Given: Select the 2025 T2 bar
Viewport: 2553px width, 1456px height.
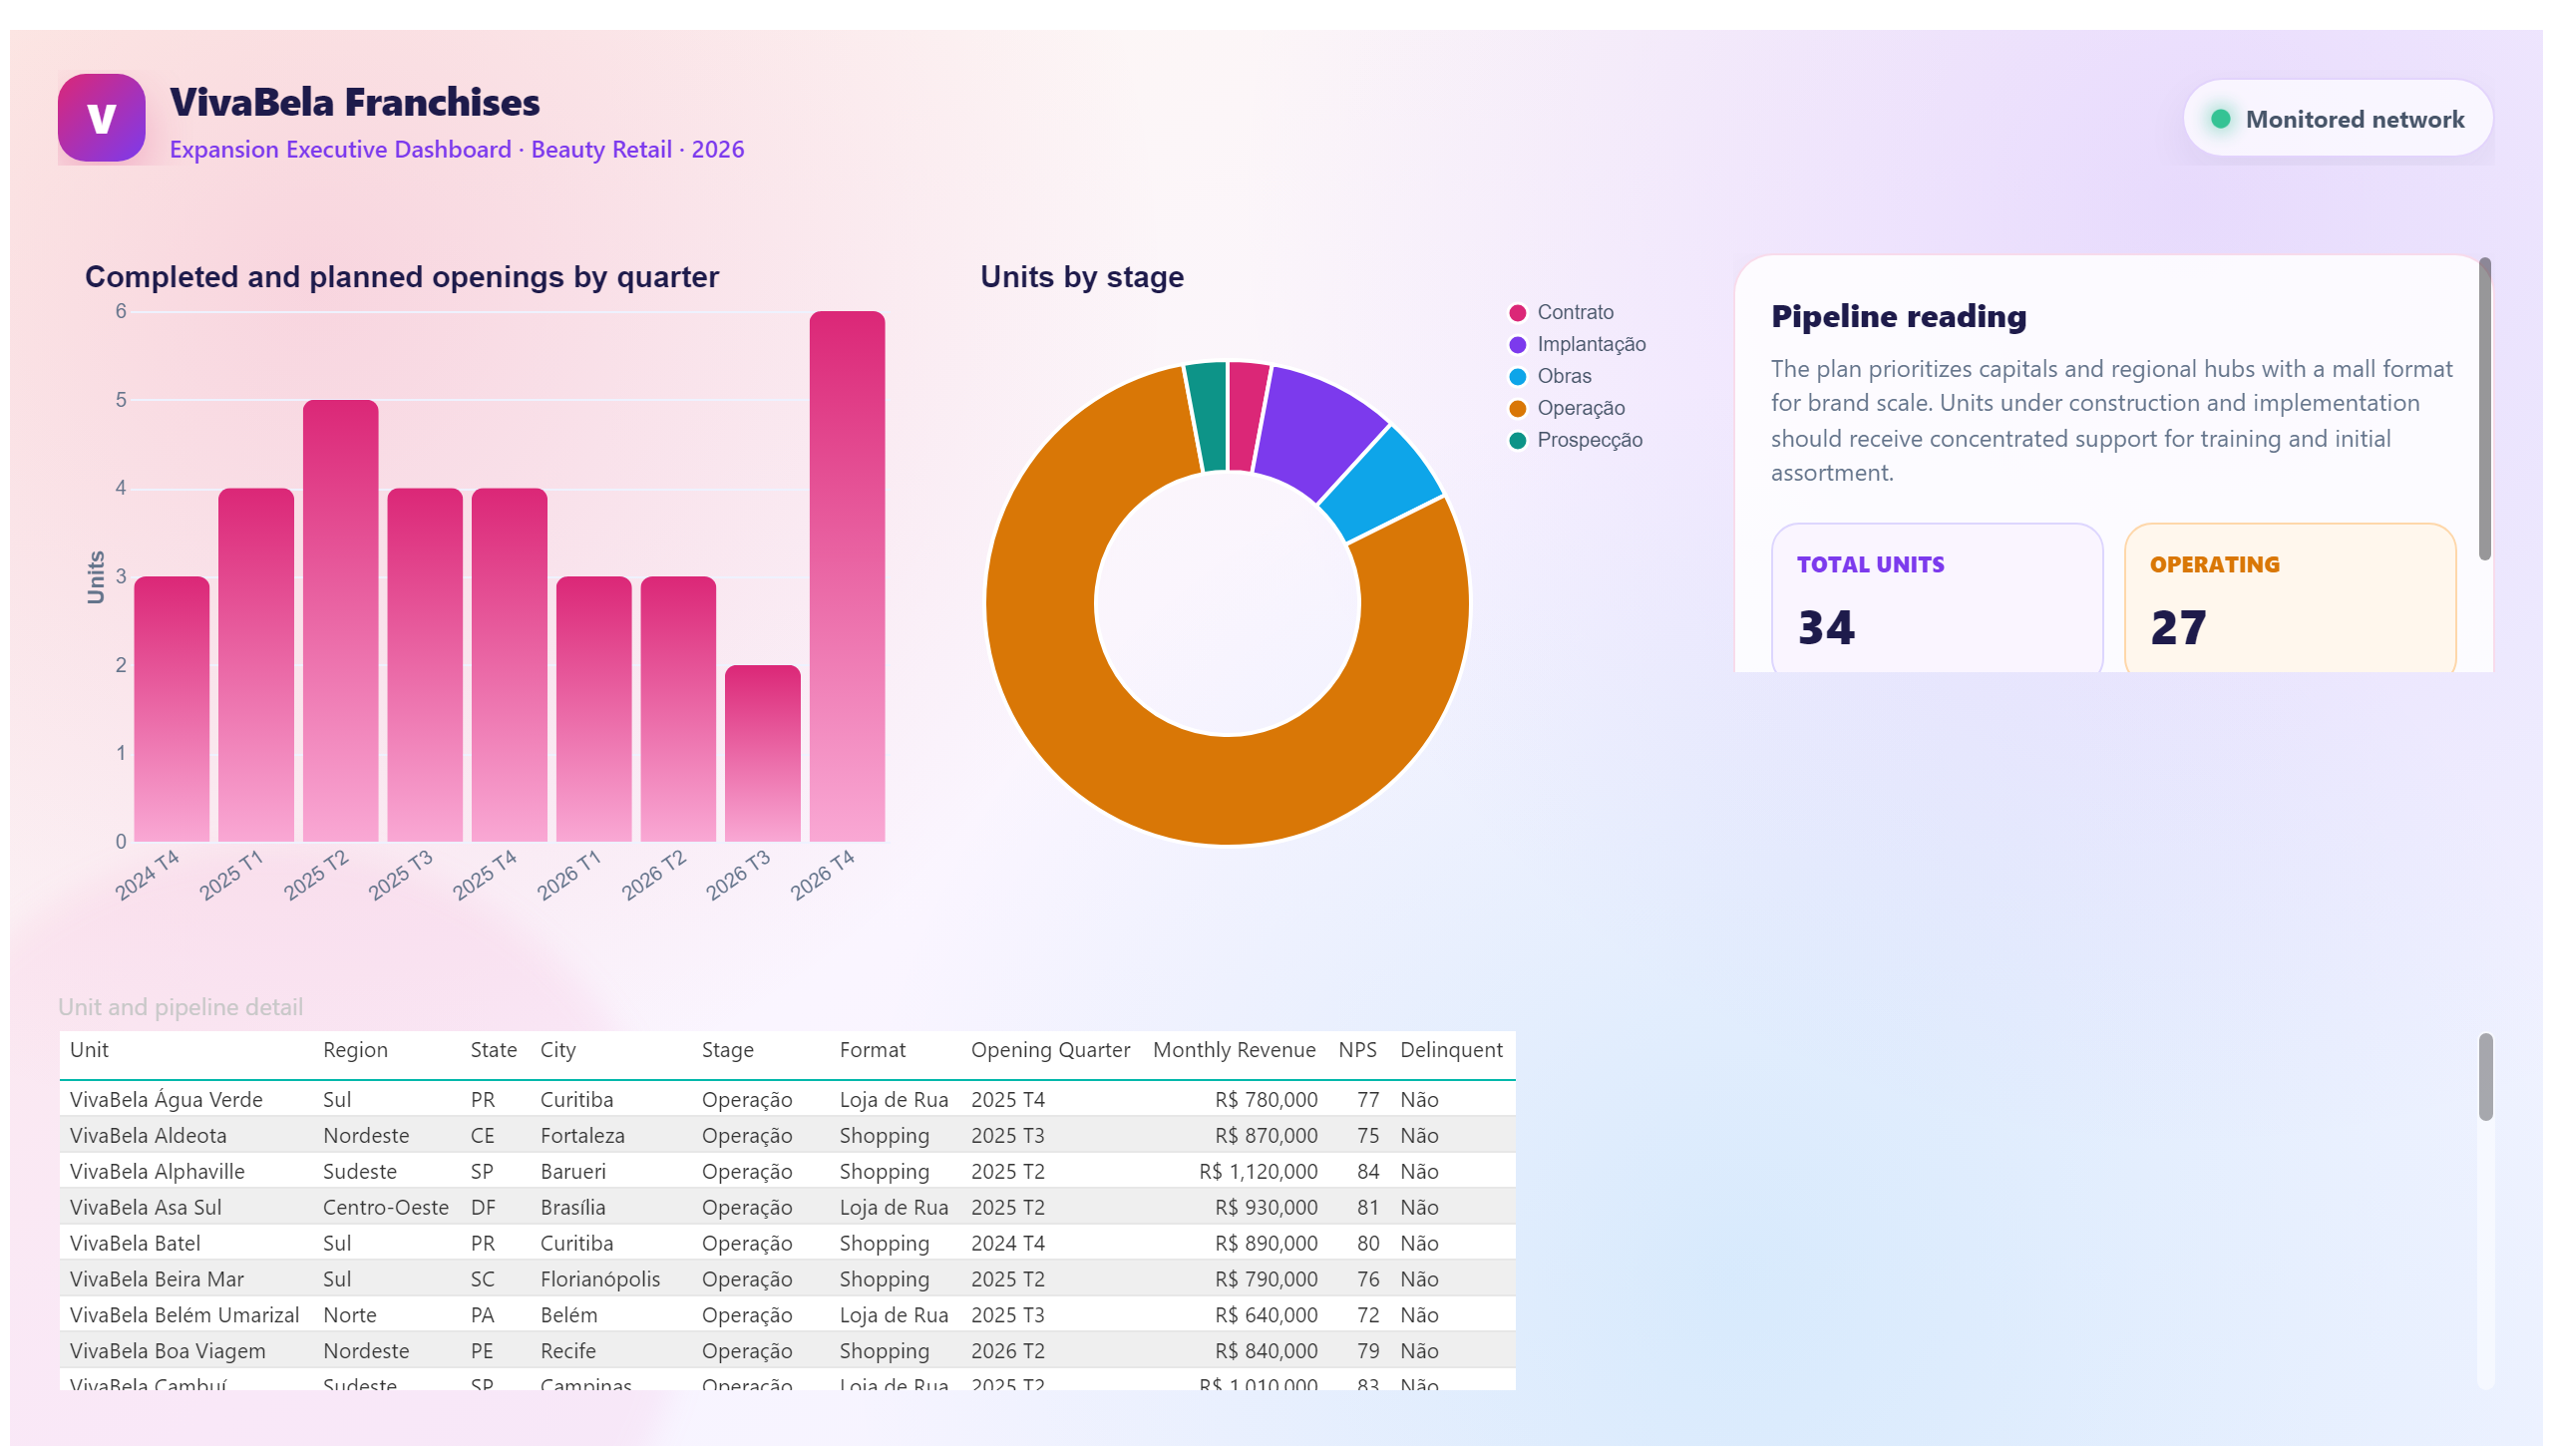Looking at the screenshot, I should (340, 620).
